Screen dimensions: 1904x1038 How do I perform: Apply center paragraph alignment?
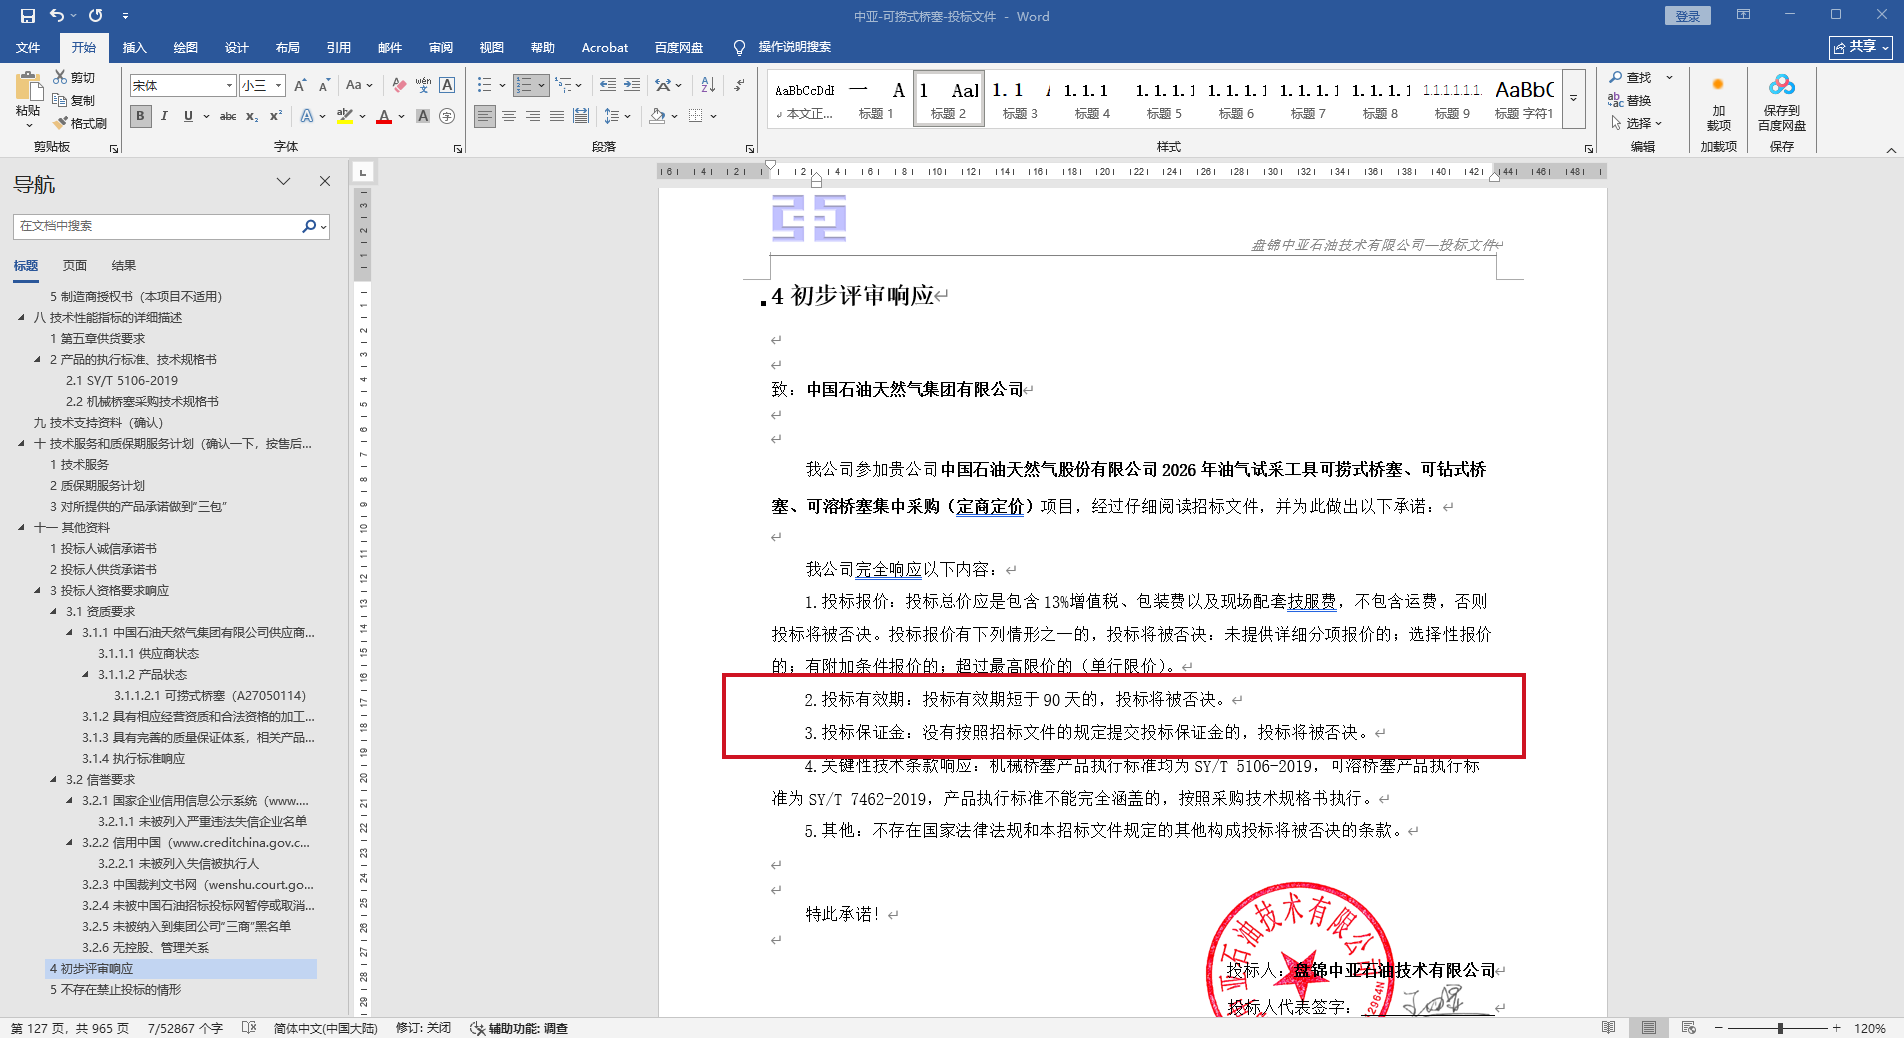pyautogui.click(x=509, y=117)
